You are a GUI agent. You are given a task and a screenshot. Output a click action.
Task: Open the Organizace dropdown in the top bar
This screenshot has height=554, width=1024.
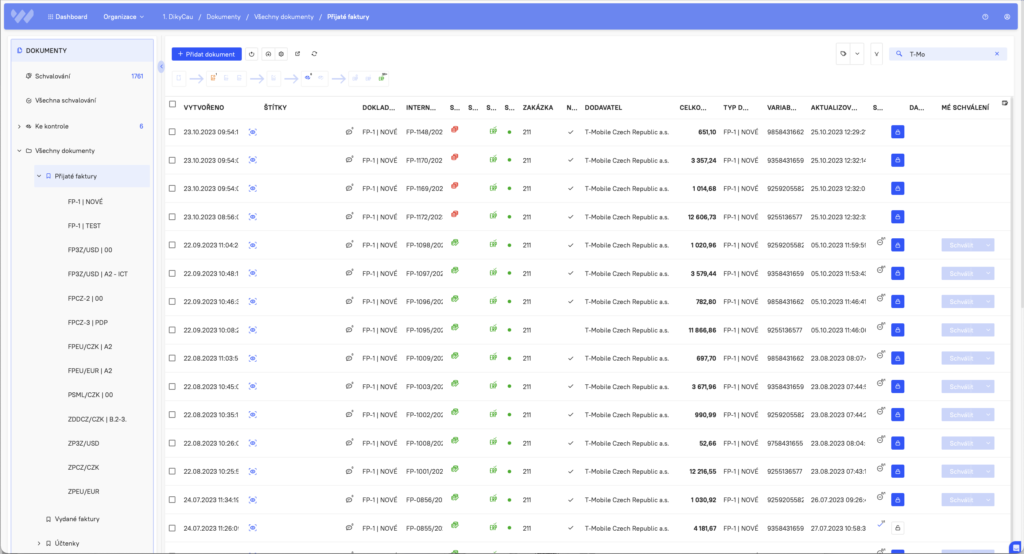tap(124, 17)
